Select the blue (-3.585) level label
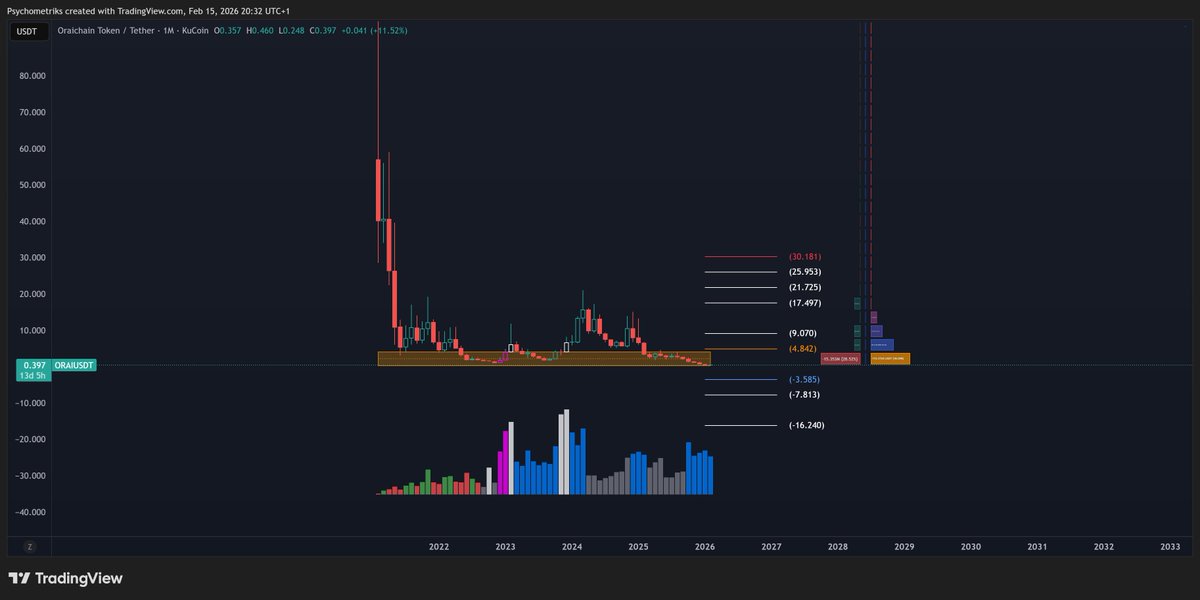Viewport: 1200px width, 600px height. (x=805, y=379)
